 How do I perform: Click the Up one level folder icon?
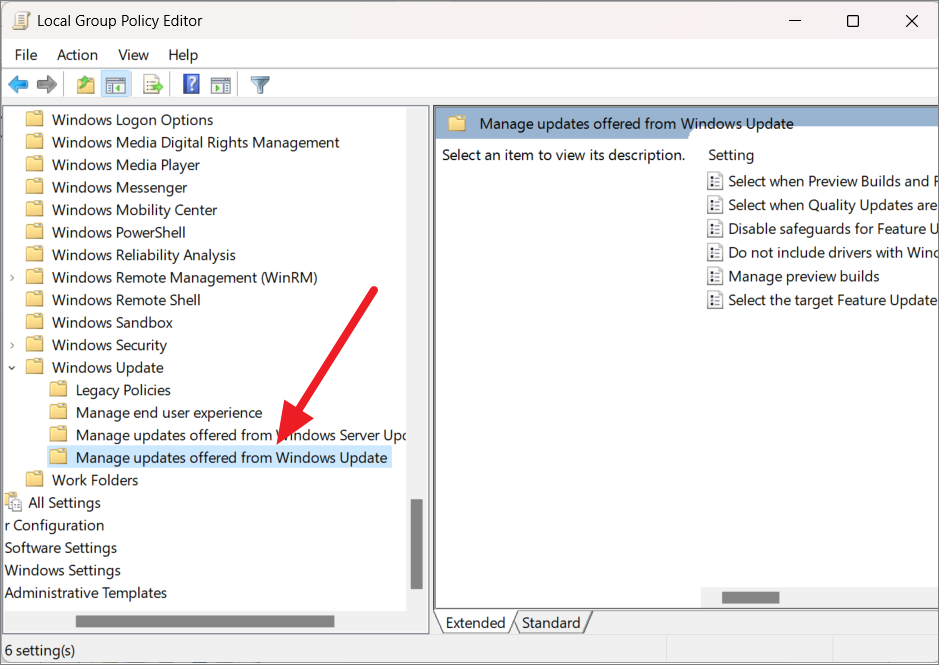click(x=86, y=84)
